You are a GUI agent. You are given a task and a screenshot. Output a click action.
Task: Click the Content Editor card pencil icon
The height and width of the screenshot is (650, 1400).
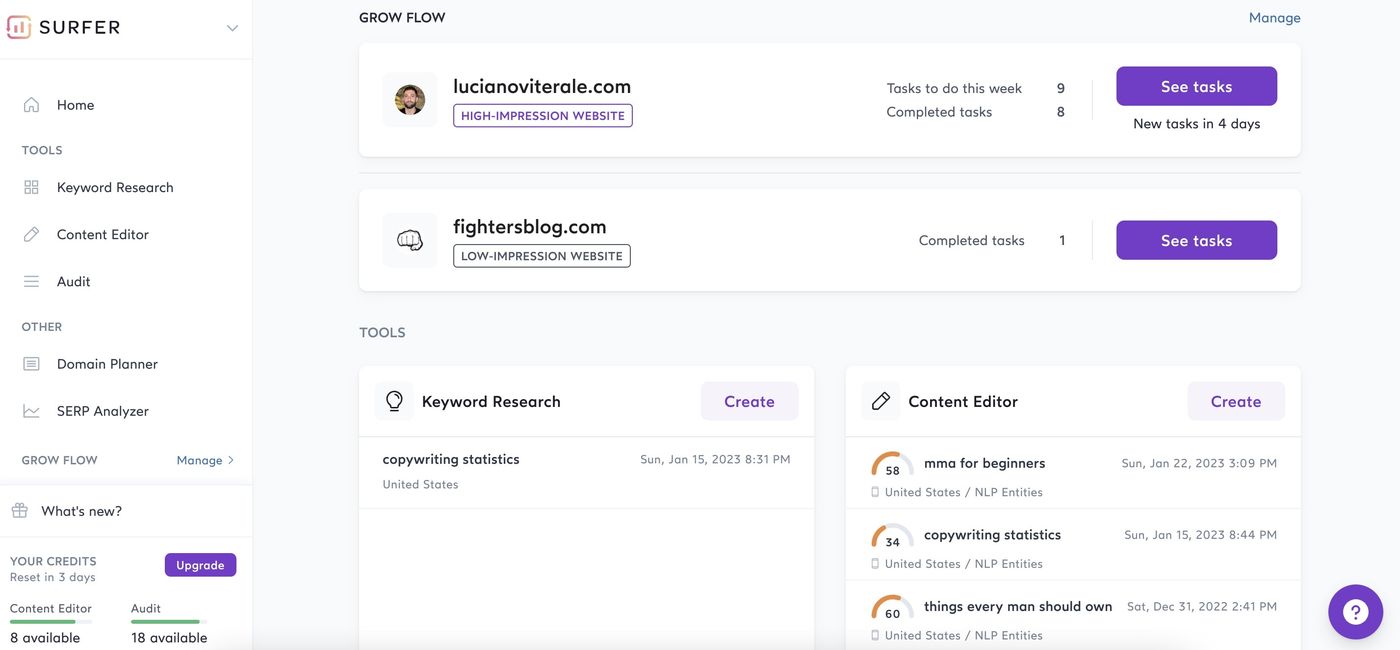(x=881, y=401)
